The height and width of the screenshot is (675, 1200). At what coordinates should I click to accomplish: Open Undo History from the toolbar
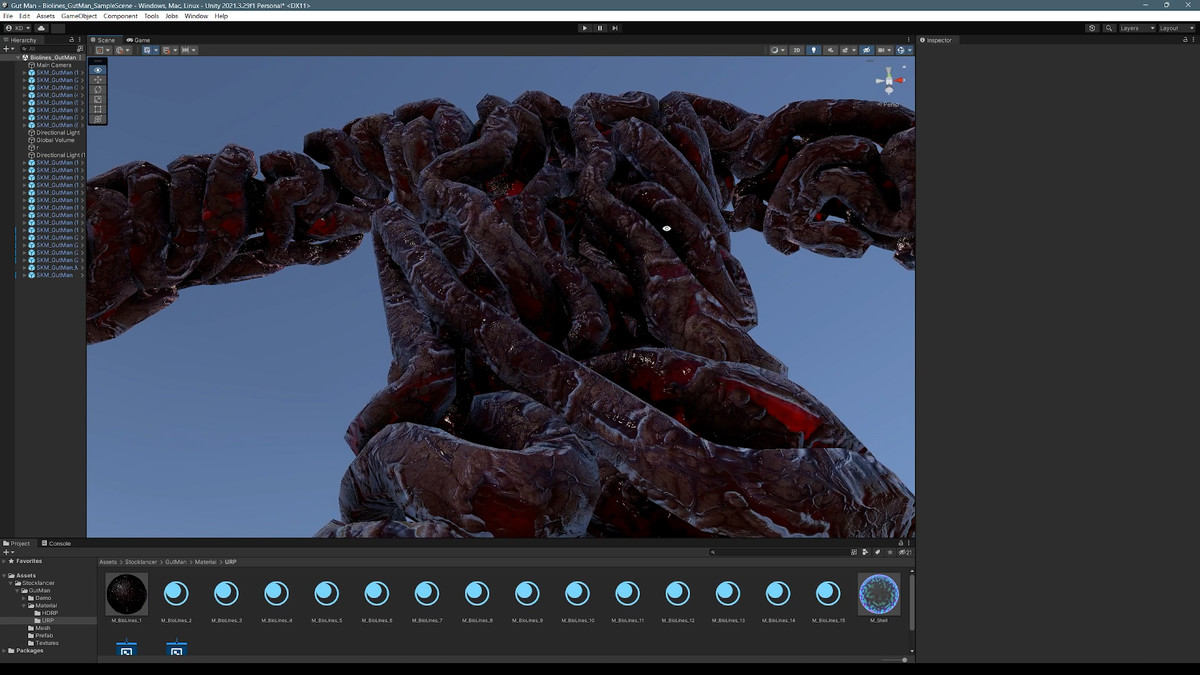[1092, 28]
